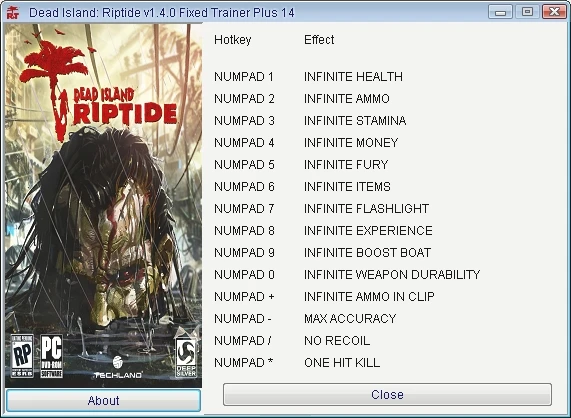Select the NUMPAD 3 hotkey label
The height and width of the screenshot is (418, 571).
click(x=244, y=121)
